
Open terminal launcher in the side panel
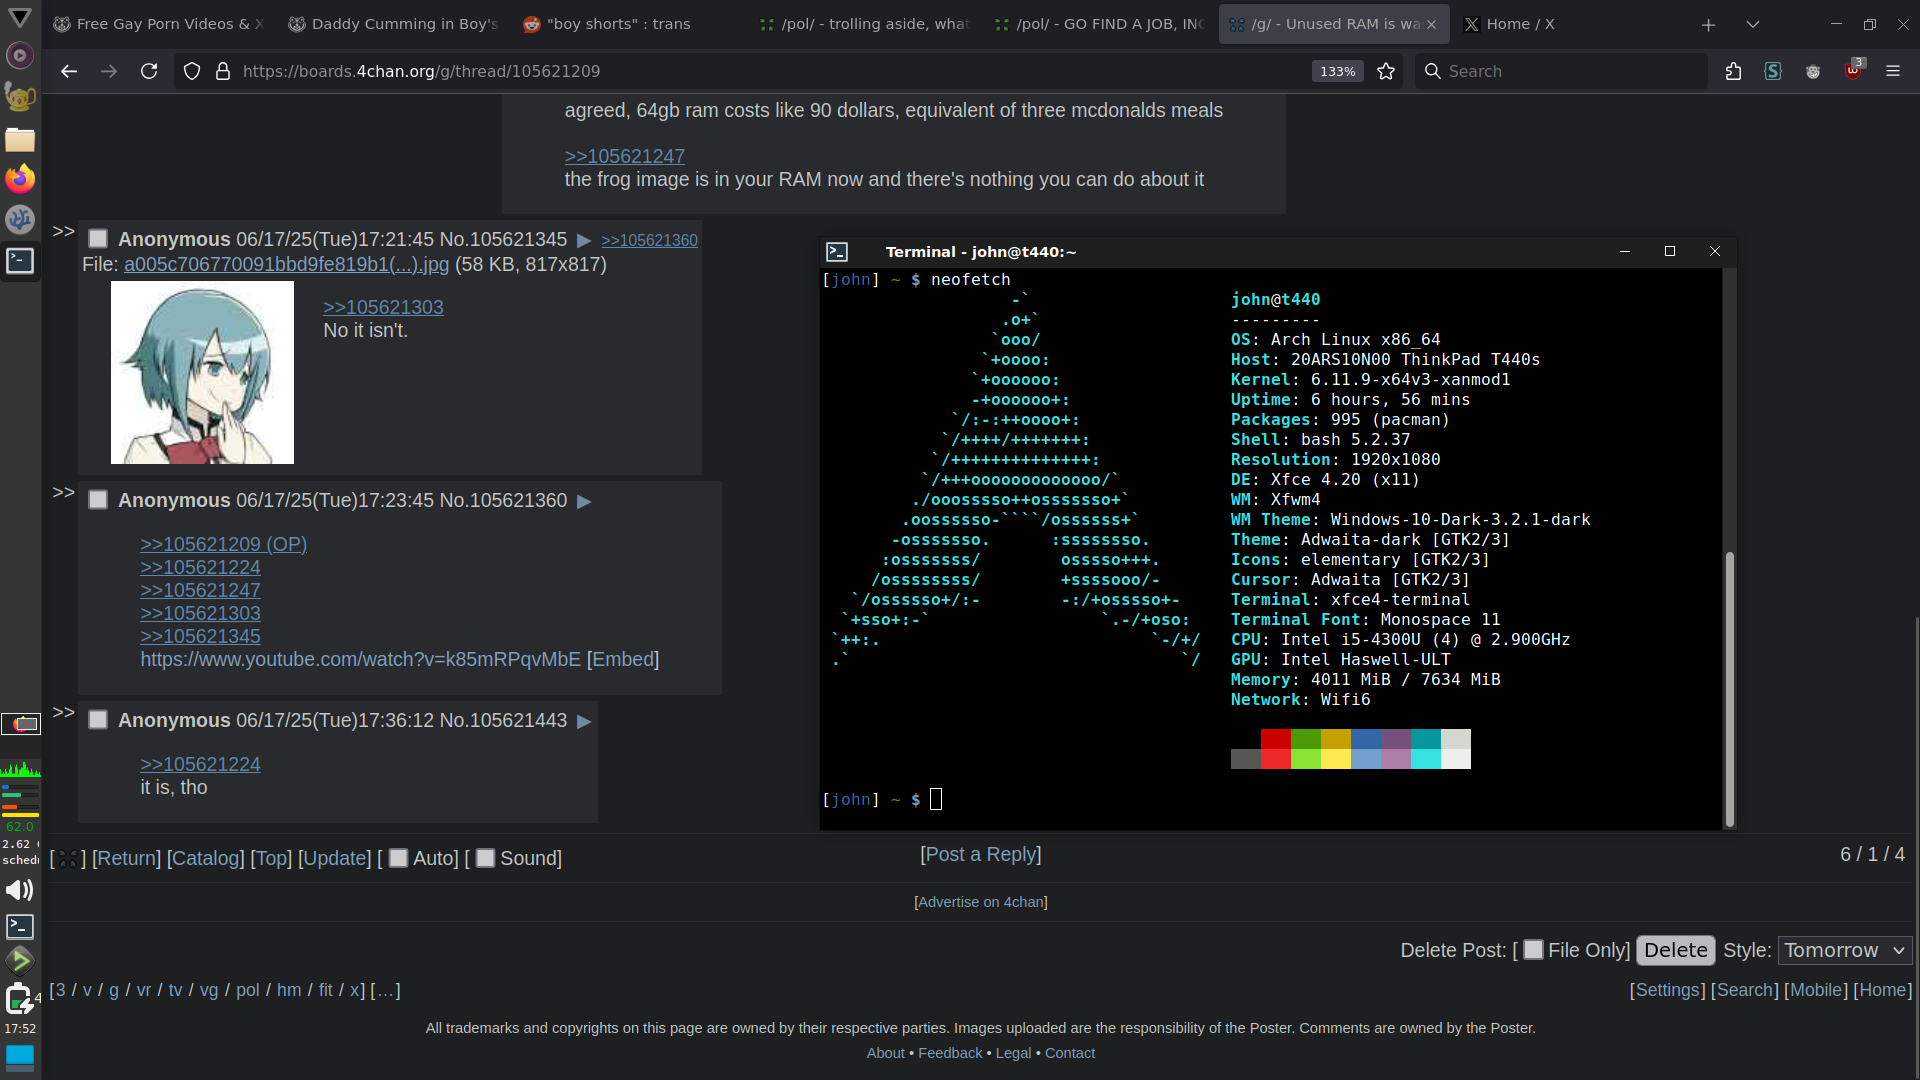point(20,261)
